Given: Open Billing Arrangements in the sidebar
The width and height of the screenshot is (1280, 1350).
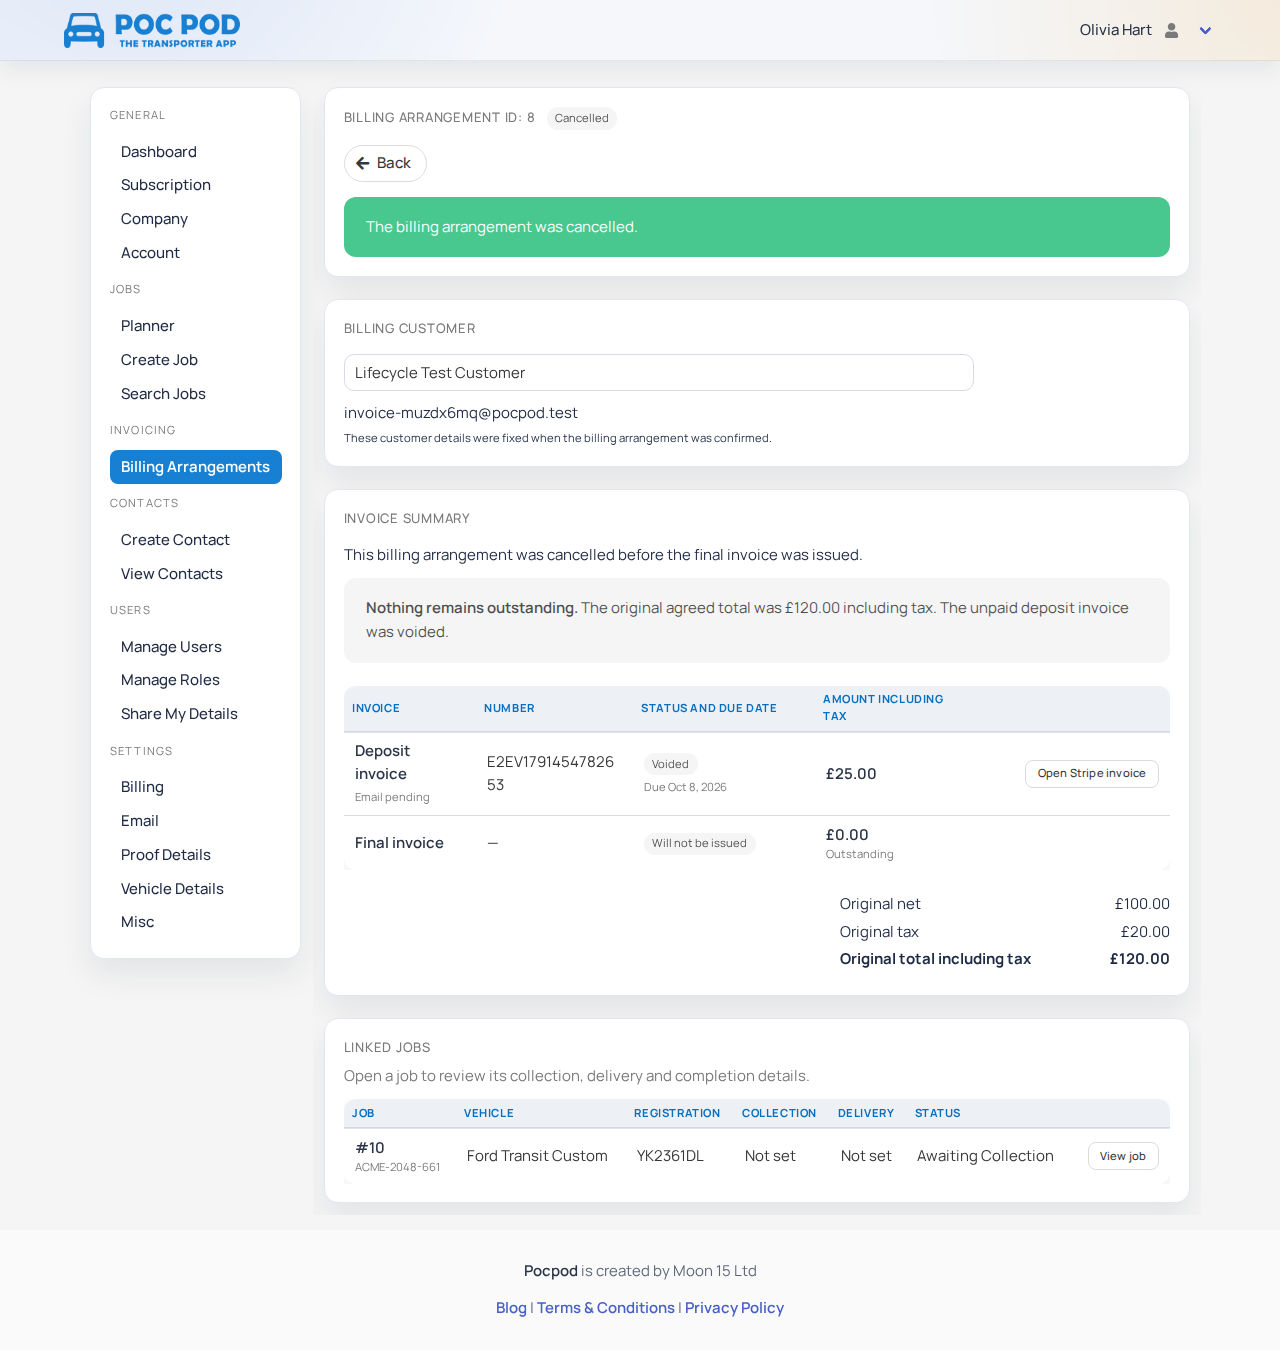Looking at the screenshot, I should coord(196,467).
